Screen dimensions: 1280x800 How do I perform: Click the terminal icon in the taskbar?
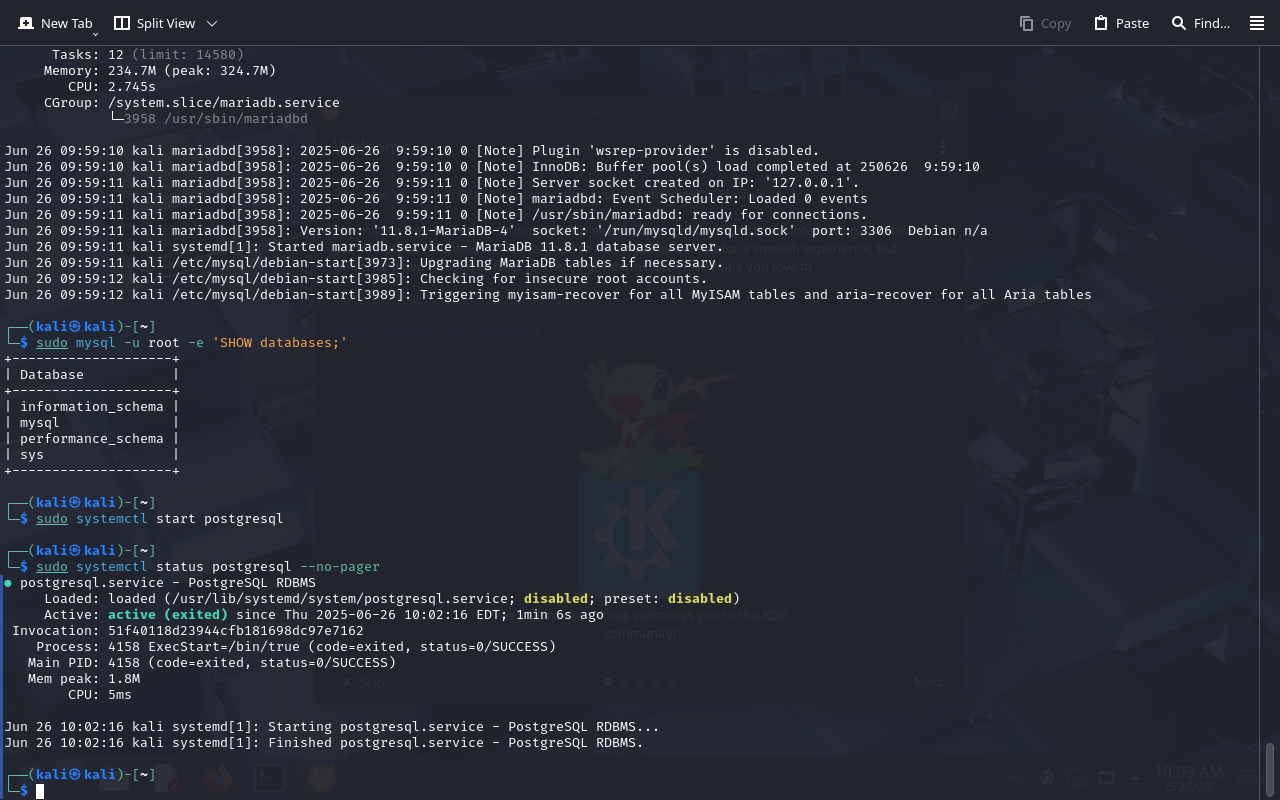pyautogui.click(x=268, y=777)
